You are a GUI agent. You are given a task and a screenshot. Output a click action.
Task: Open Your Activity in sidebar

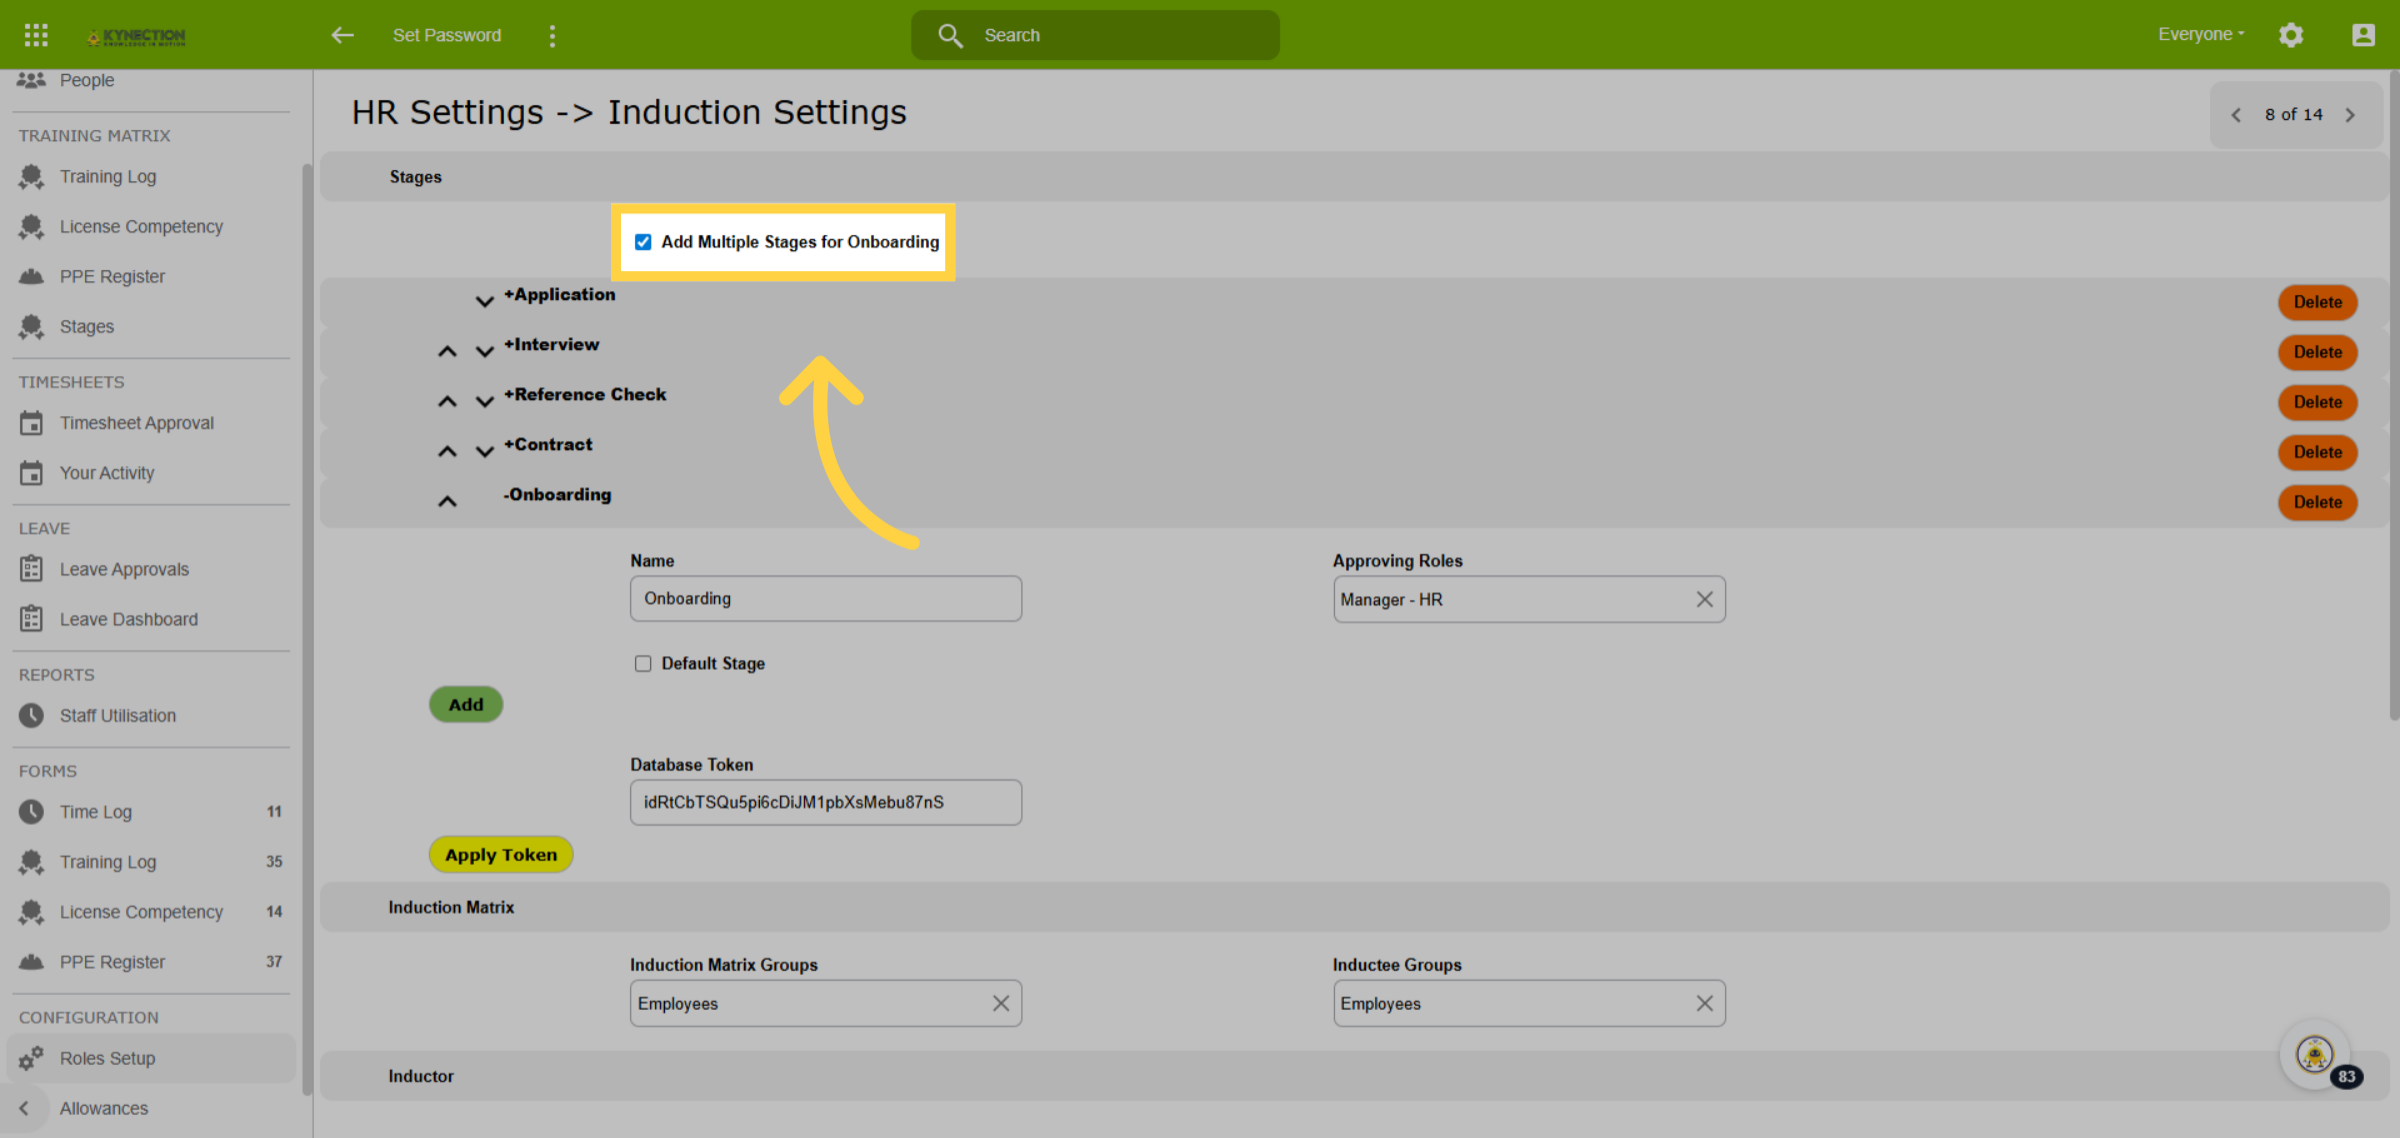tap(107, 473)
